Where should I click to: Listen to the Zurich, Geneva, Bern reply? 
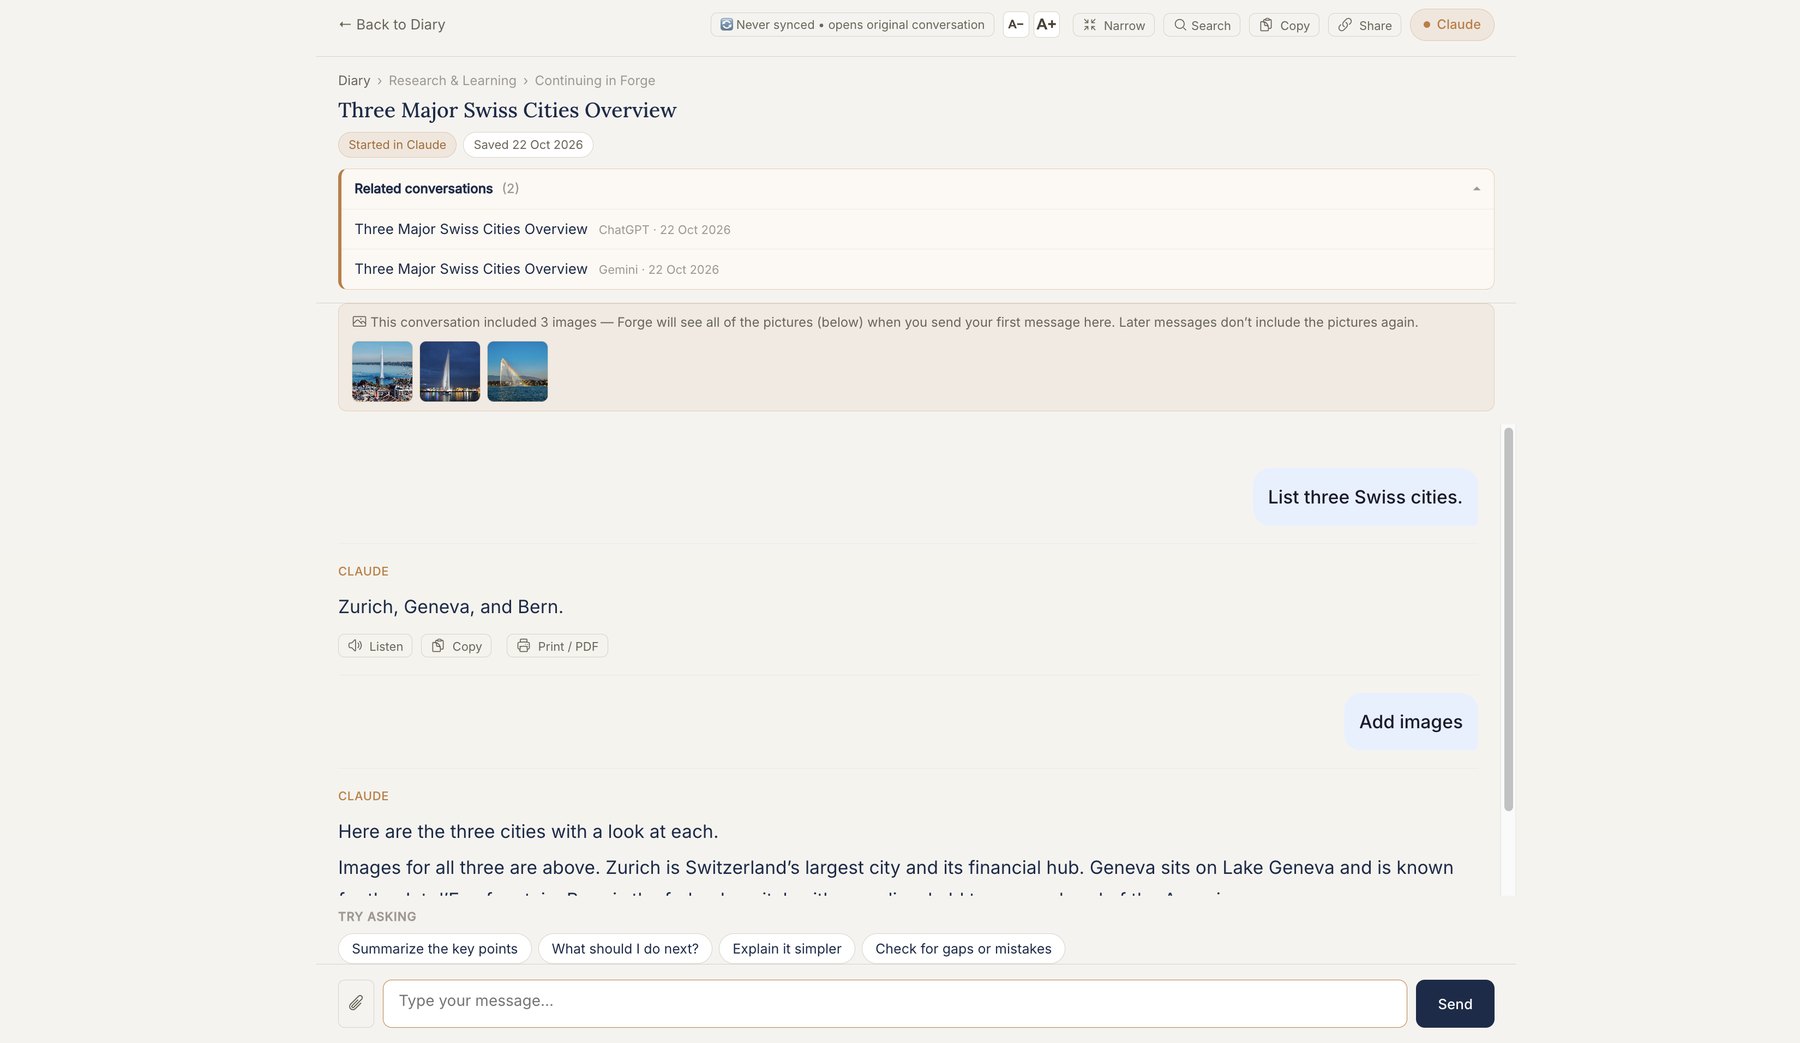coord(375,646)
